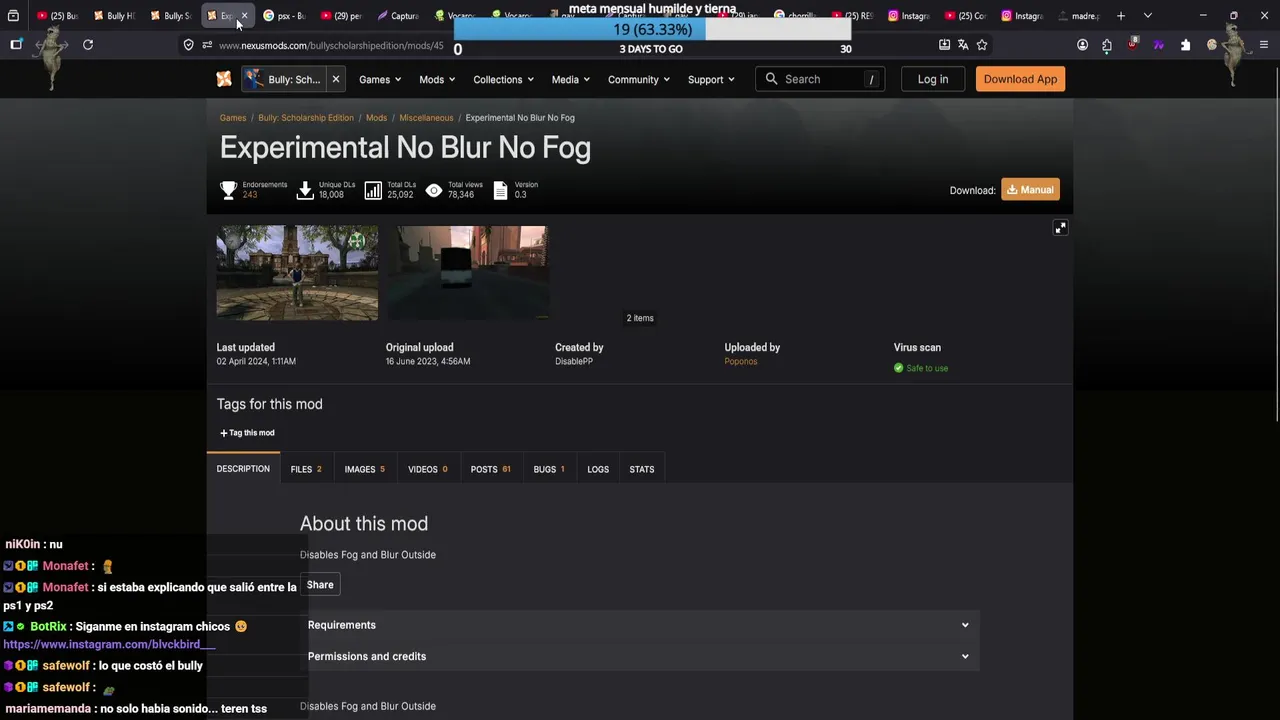This screenshot has width=1280, height=720.
Task: Switch to the Stats tab
Action: click(642, 469)
